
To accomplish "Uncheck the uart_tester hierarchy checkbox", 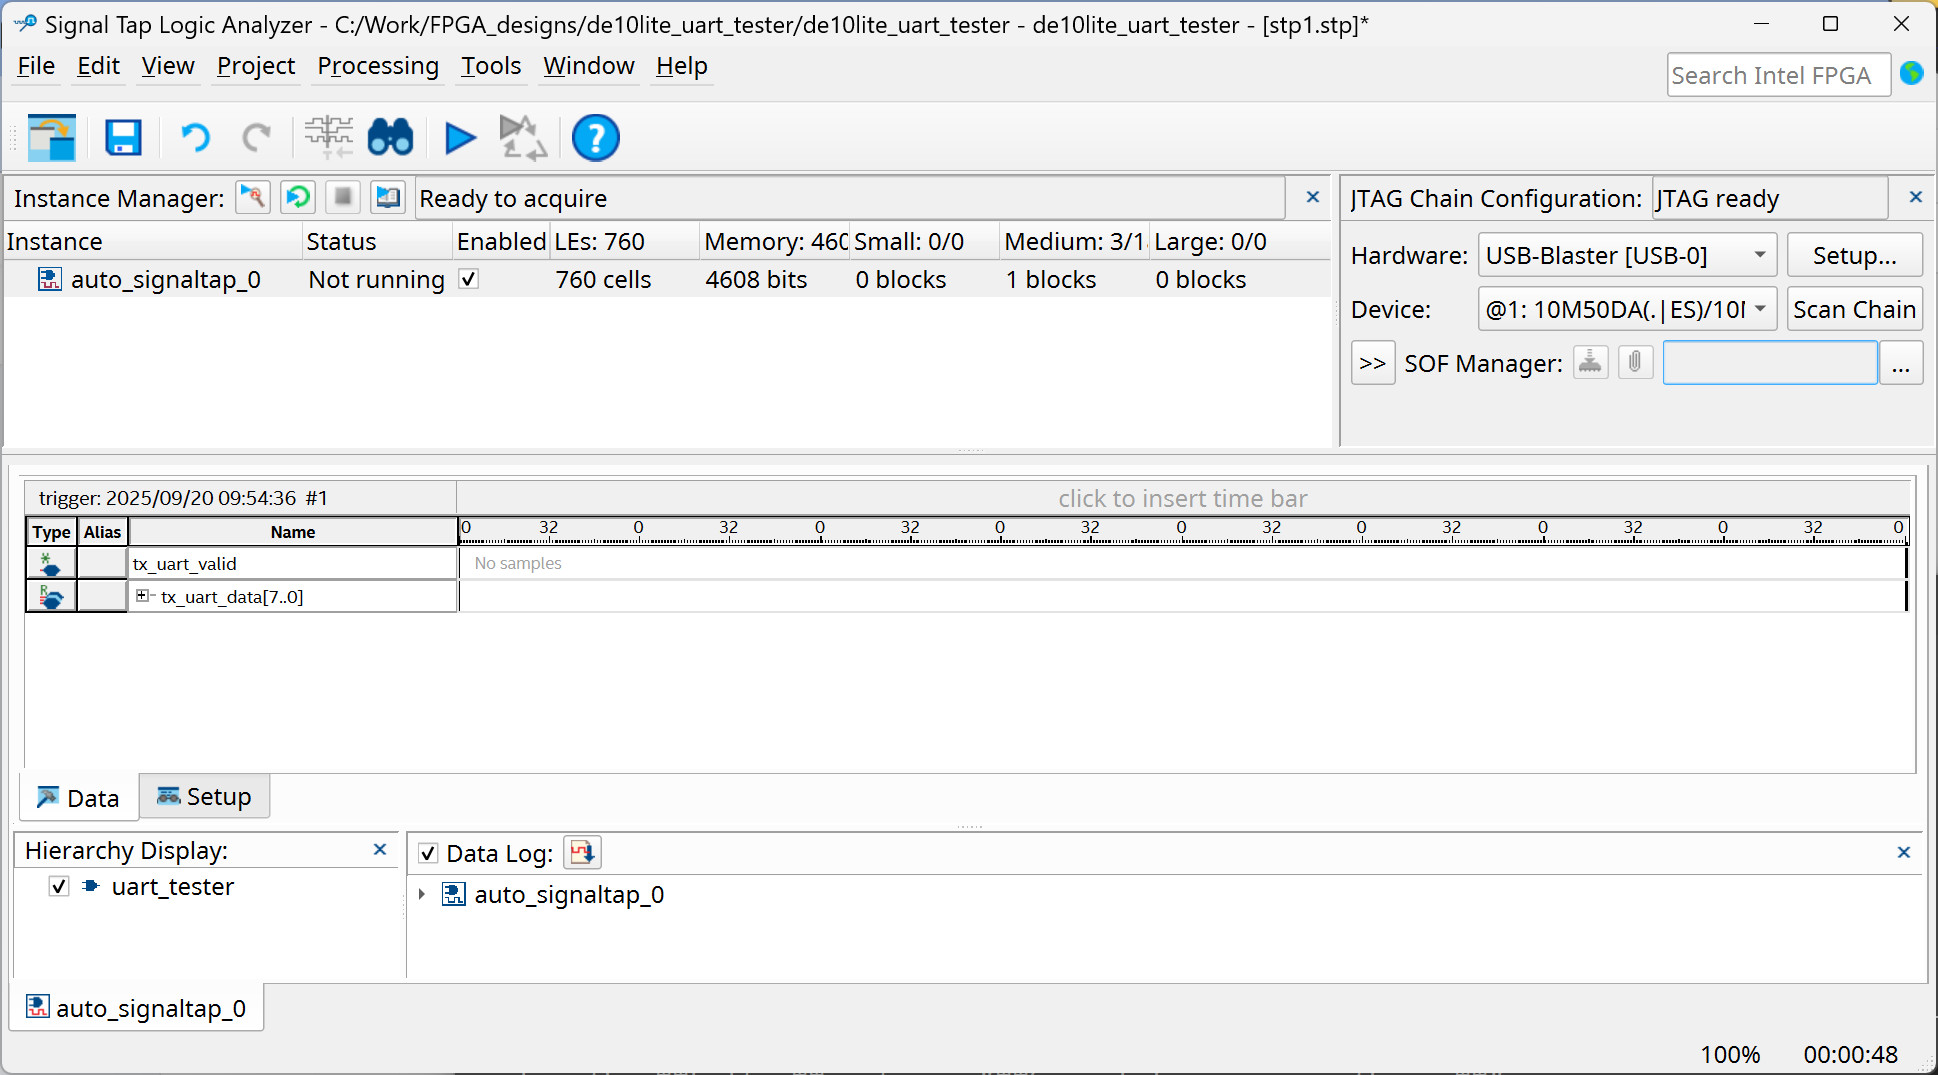I will coord(59,887).
